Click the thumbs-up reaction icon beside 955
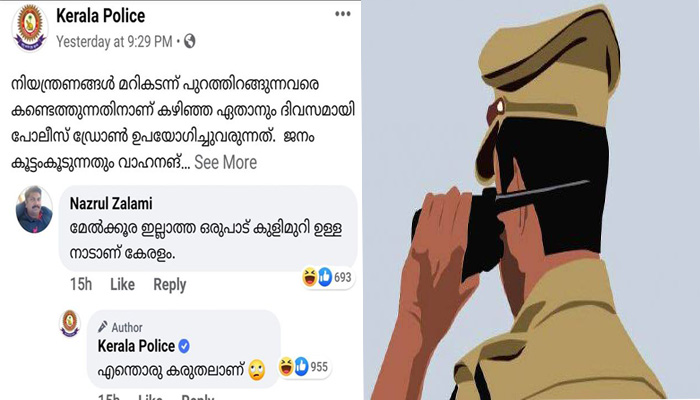700x400 pixels. 301,366
